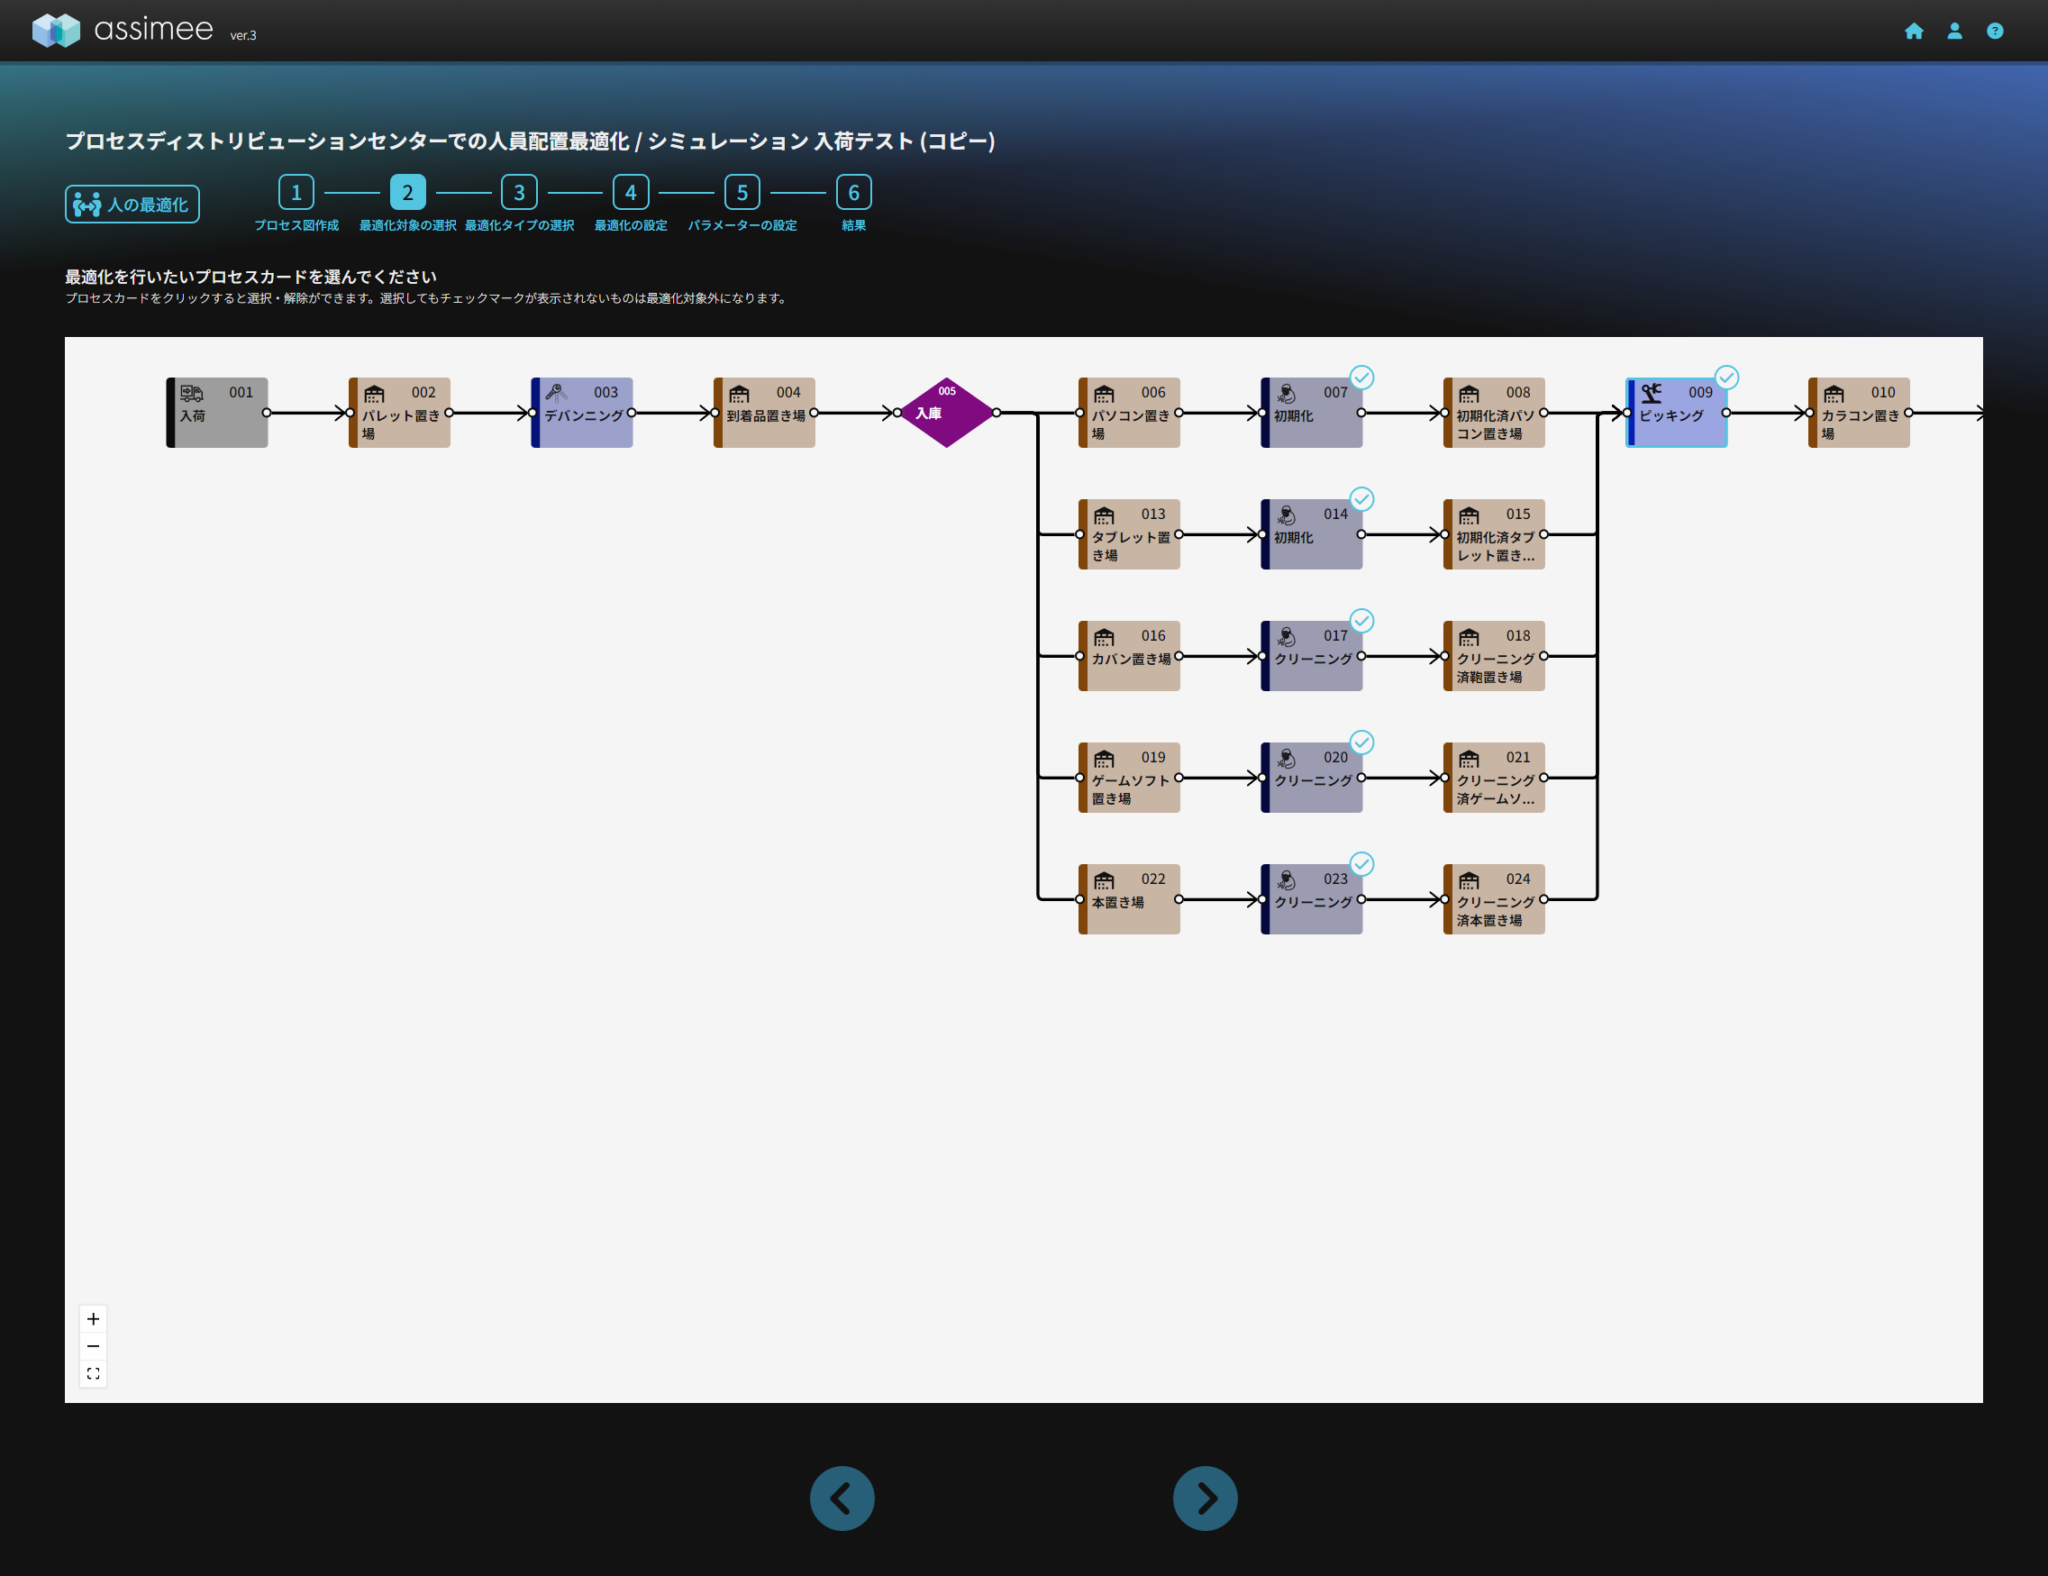Go to next step with right arrow
Screen dimensions: 2048x1576
pyautogui.click(x=1204, y=1497)
